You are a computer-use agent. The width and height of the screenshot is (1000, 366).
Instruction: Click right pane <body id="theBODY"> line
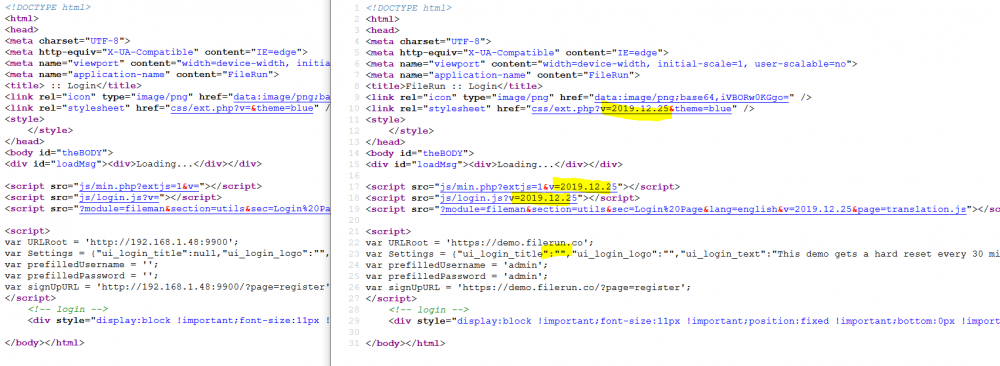pyautogui.click(x=420, y=153)
